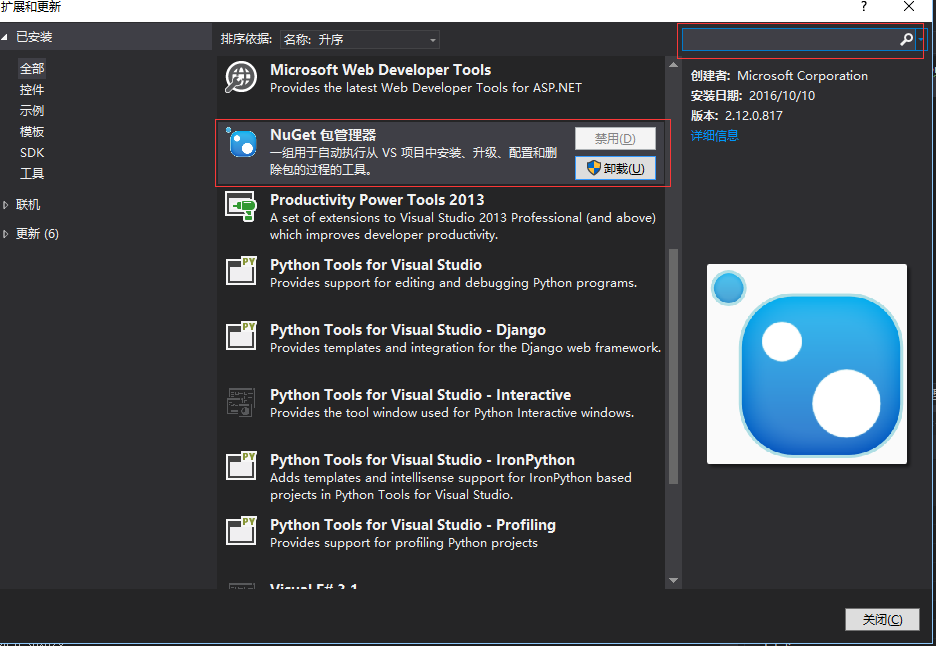Open the 名称: 升序 sort dropdown
Screen dimensions: 936x646
pyautogui.click(x=359, y=39)
